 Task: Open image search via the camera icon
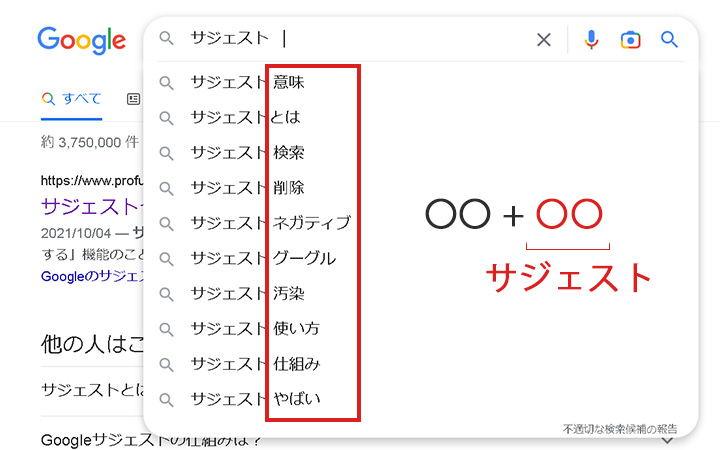(x=630, y=40)
